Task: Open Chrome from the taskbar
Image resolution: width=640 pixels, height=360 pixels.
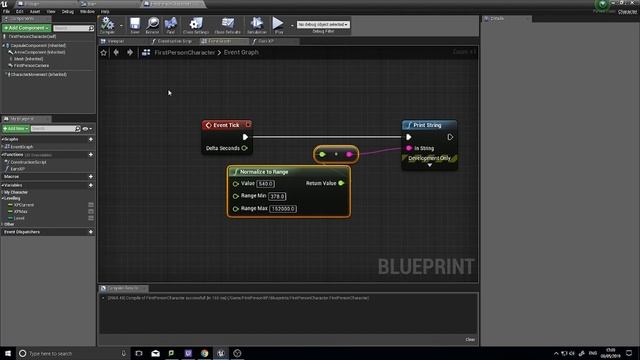Action: pos(204,353)
